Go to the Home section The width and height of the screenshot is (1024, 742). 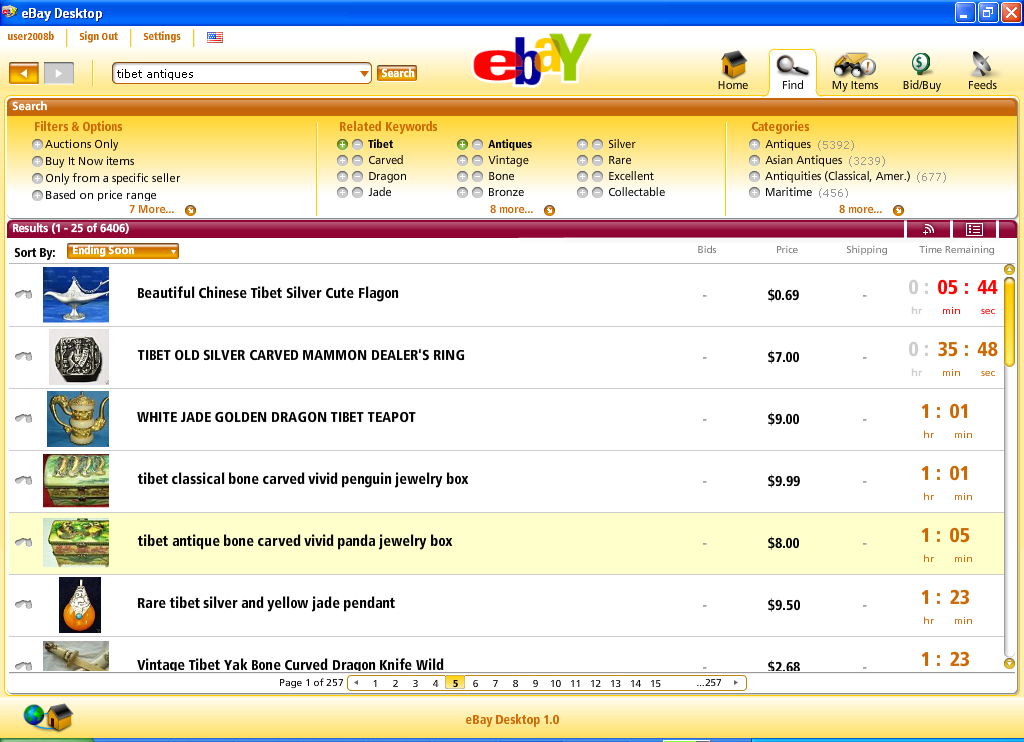point(733,71)
